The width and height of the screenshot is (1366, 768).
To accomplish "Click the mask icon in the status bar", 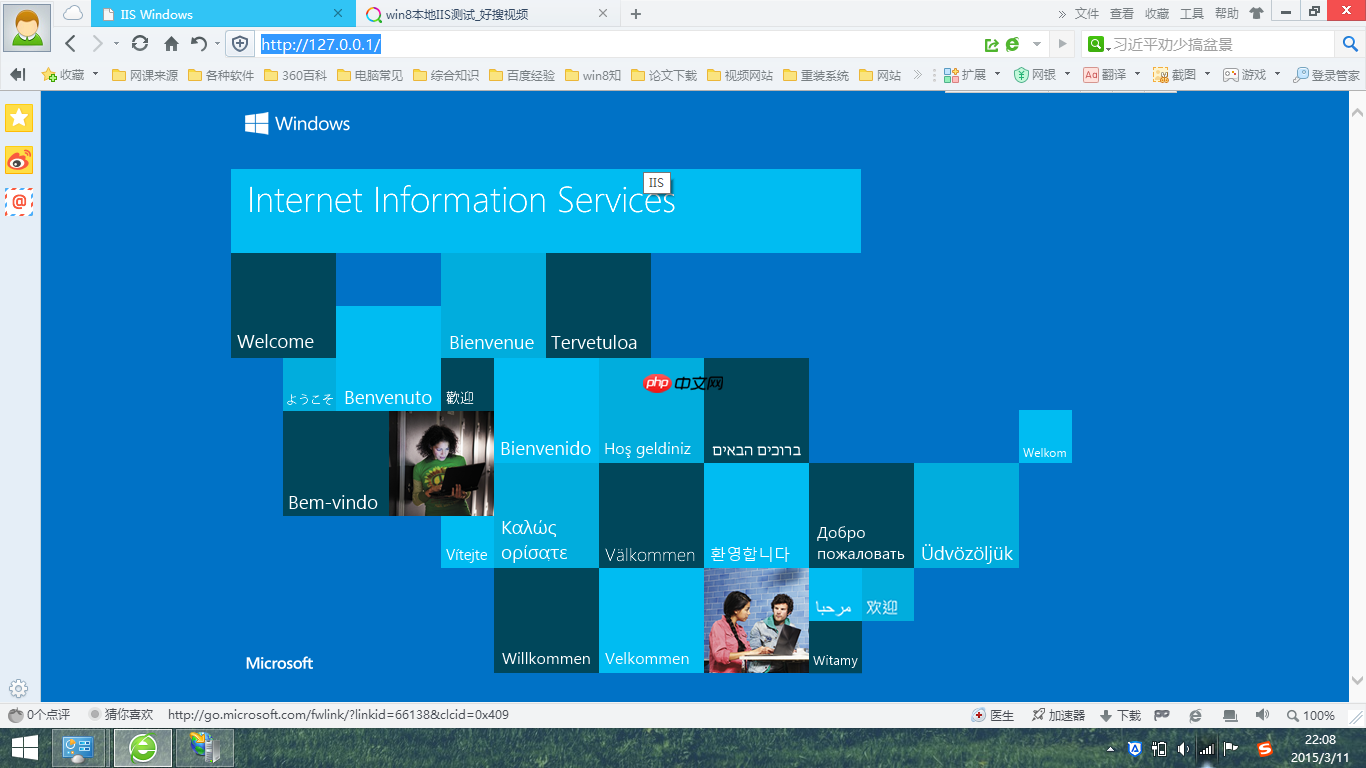I will pyautogui.click(x=1162, y=715).
